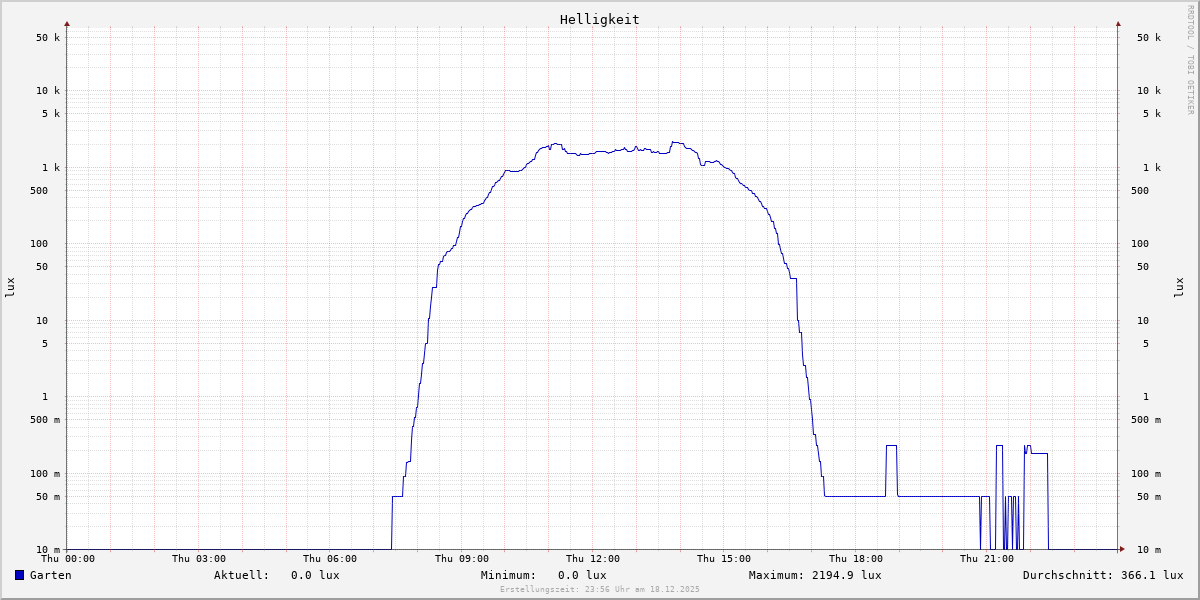Select the Garten legend label

(50, 575)
